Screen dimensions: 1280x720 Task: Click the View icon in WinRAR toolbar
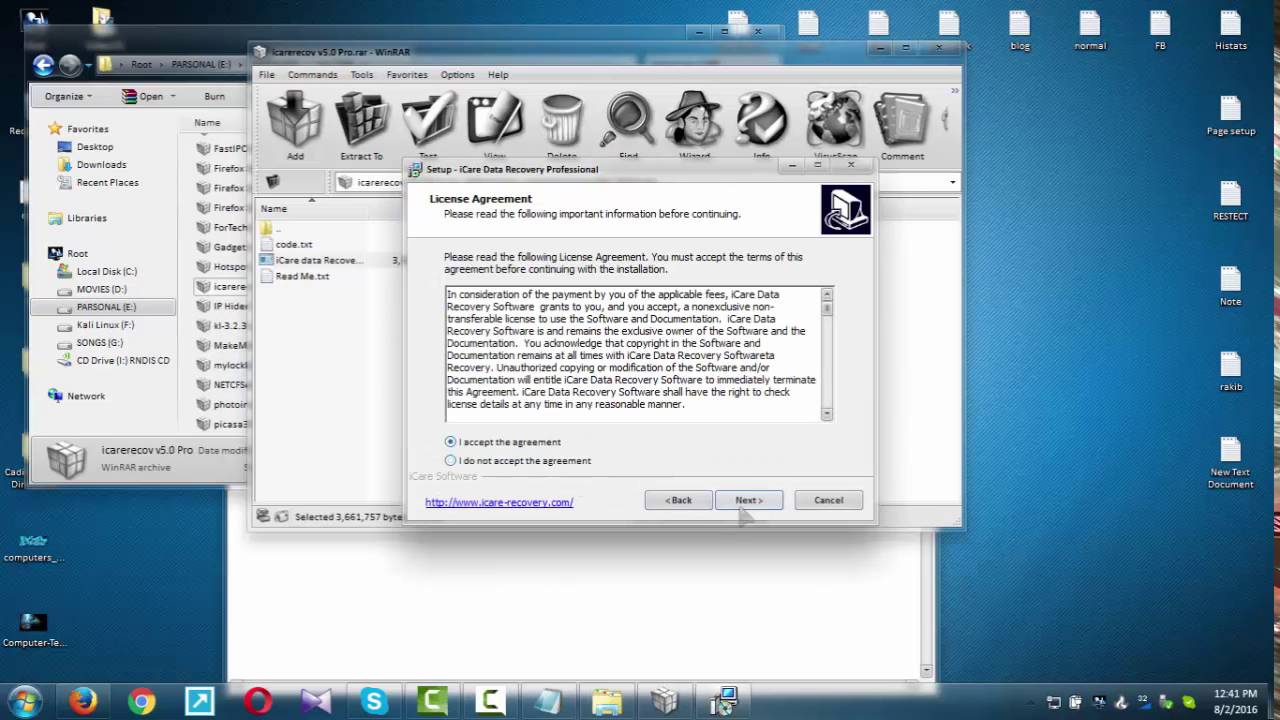tap(495, 125)
